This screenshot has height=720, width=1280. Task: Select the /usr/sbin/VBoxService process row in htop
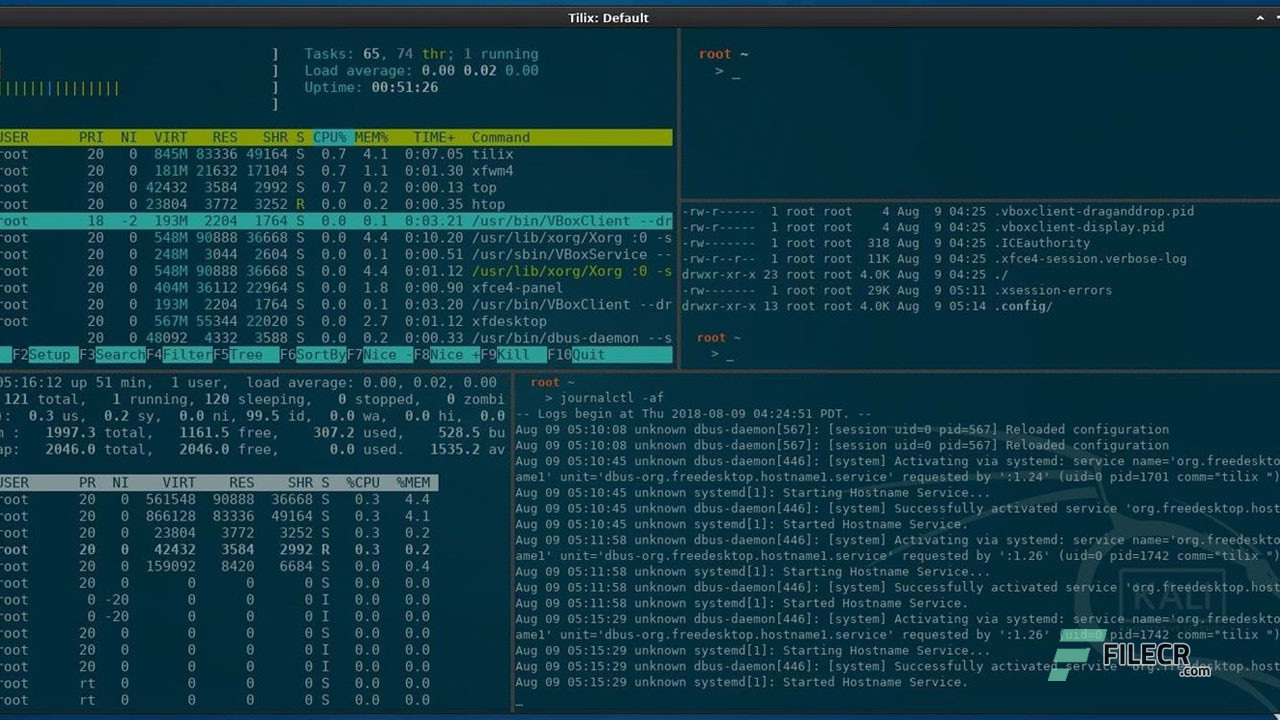336,254
